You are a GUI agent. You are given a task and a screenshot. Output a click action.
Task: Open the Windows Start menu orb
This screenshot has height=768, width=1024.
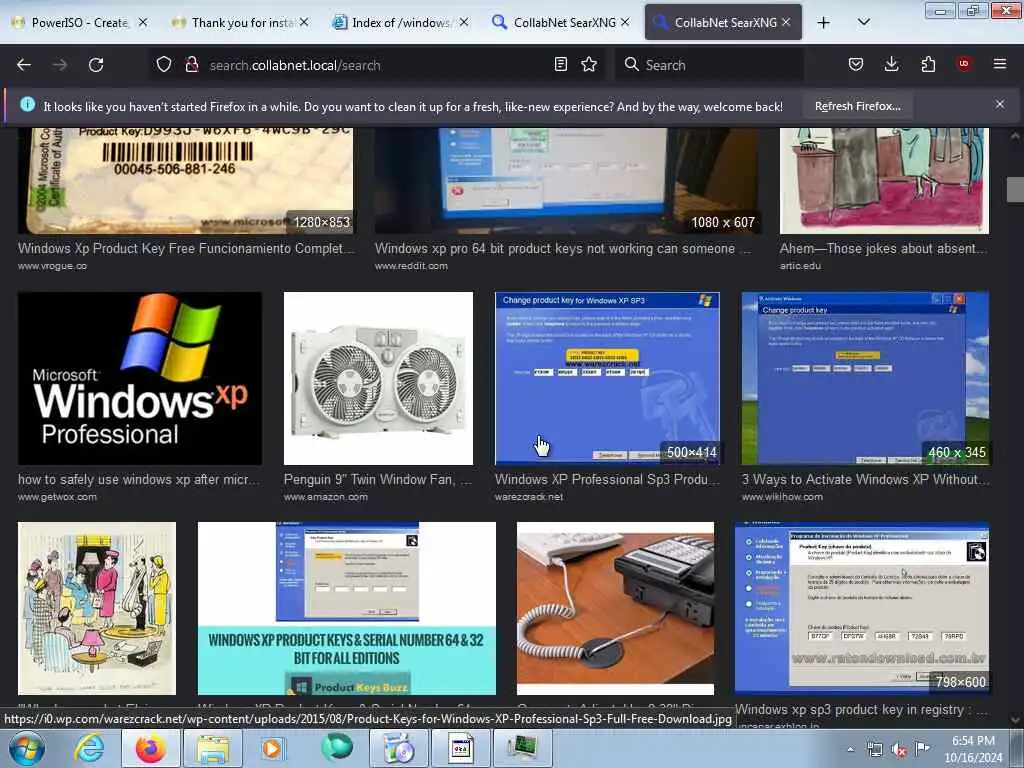25,748
